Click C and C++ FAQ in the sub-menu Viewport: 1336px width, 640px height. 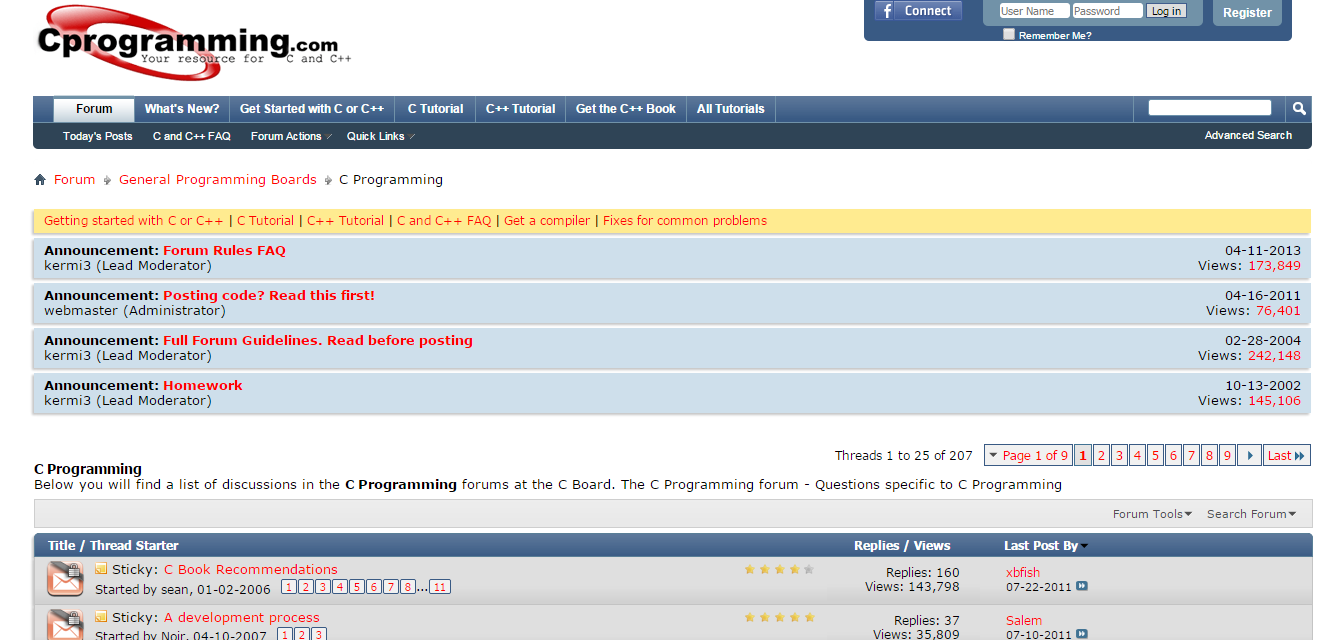point(192,136)
